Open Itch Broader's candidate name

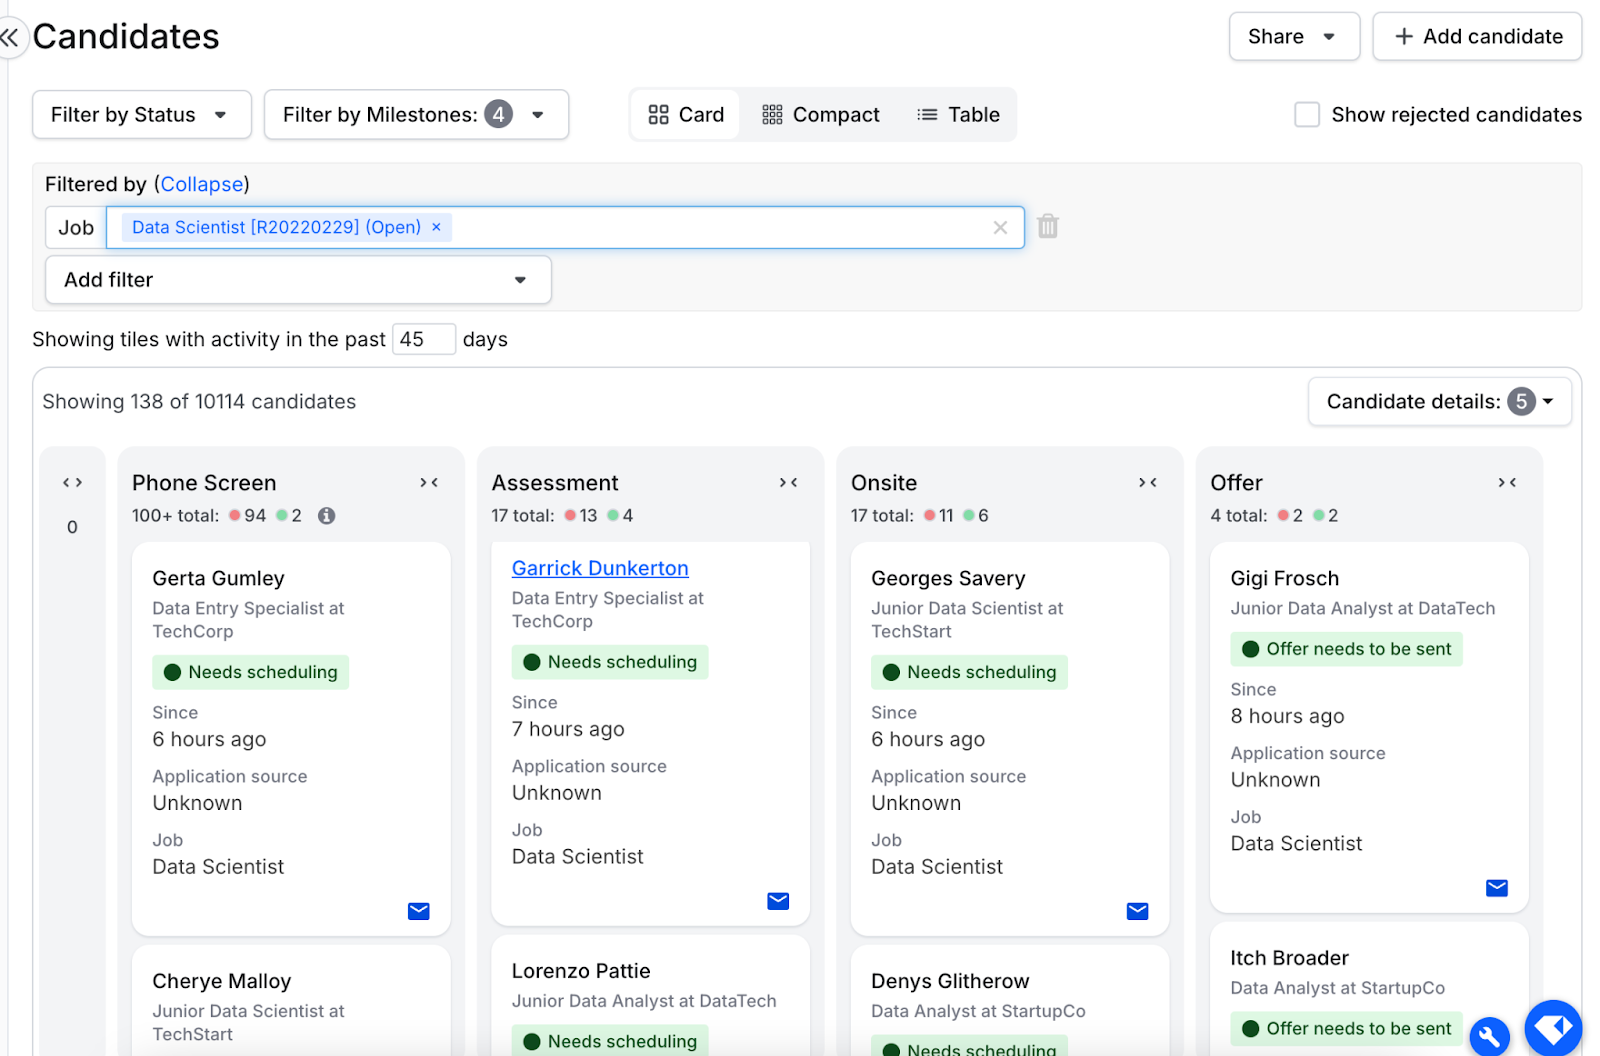pos(1289,958)
